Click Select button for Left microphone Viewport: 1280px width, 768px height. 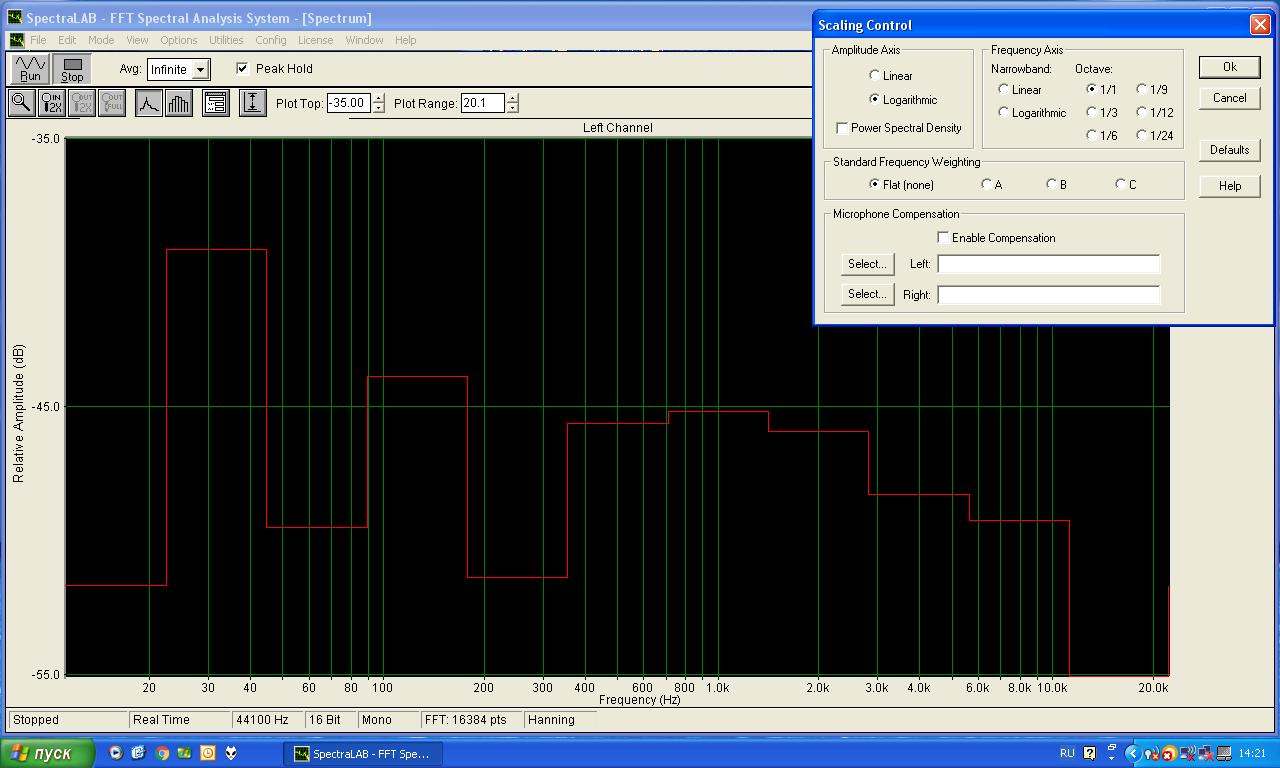click(x=867, y=264)
